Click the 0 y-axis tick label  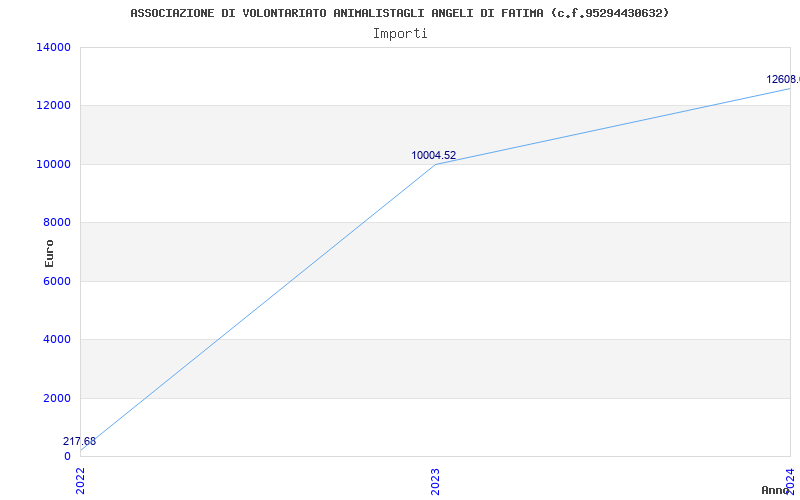tap(67, 456)
